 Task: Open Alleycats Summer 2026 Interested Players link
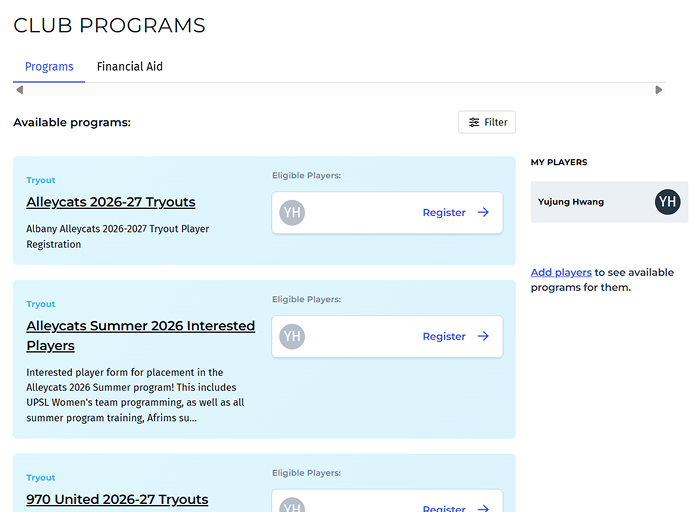tap(140, 336)
